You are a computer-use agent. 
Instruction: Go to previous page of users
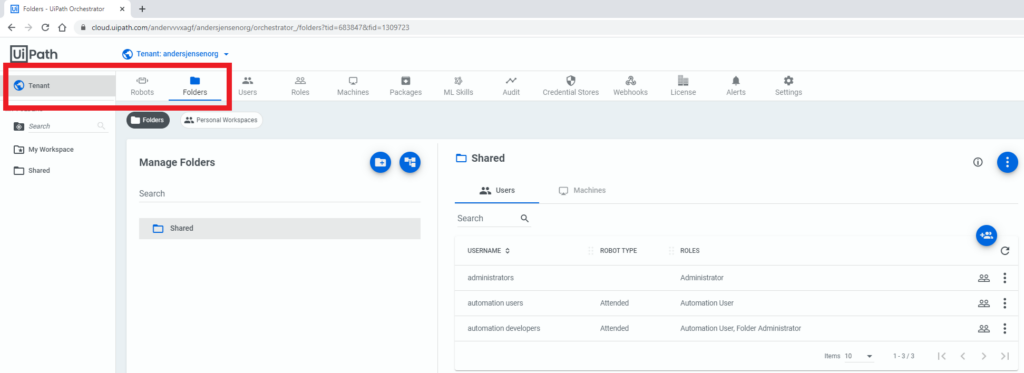tap(963, 356)
